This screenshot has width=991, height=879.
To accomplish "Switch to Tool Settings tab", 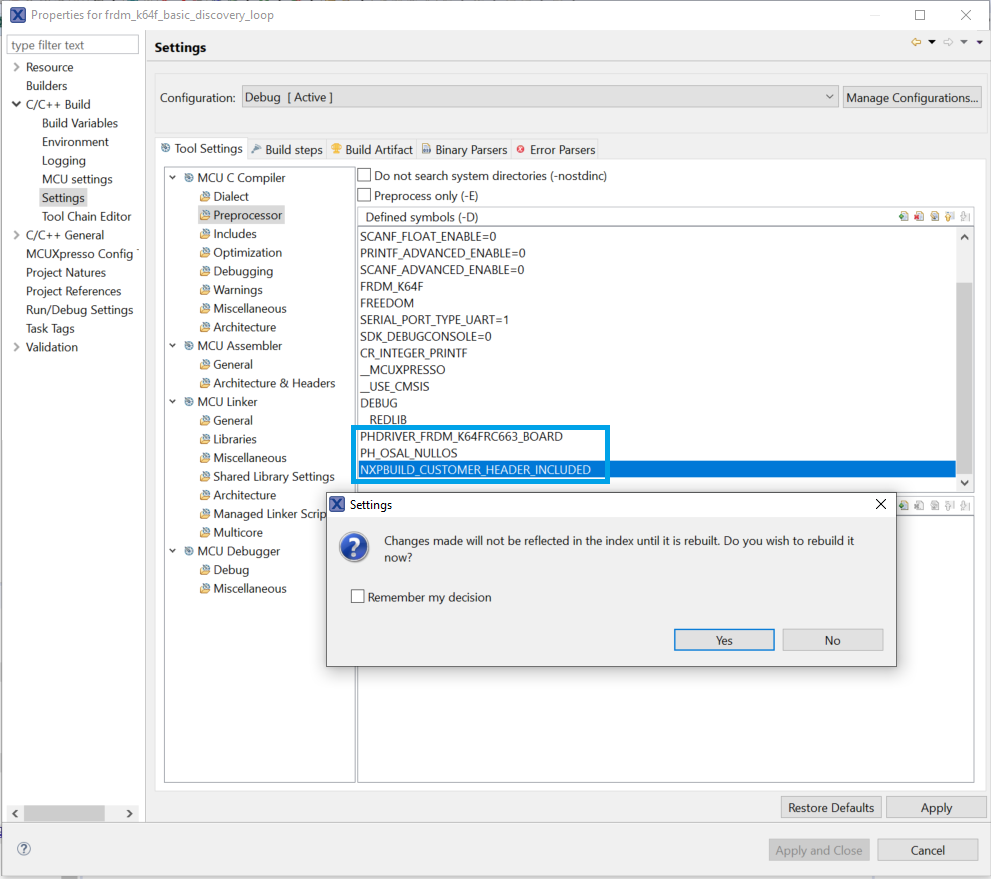I will coord(202,149).
